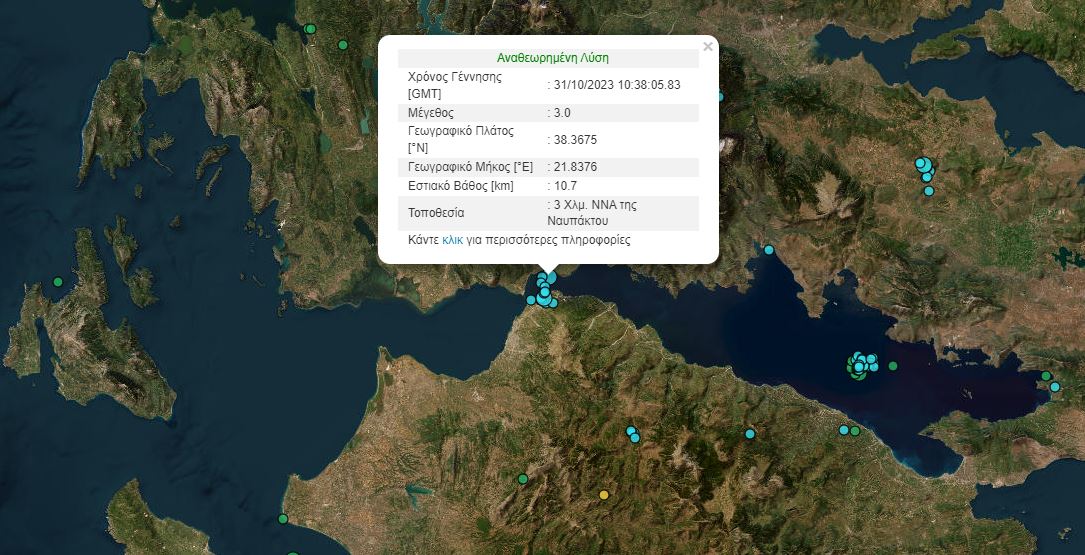Image resolution: width=1085 pixels, height=555 pixels.
Task: Click the cyan marker on the gulf's northwest shore
Action: [x=769, y=250]
